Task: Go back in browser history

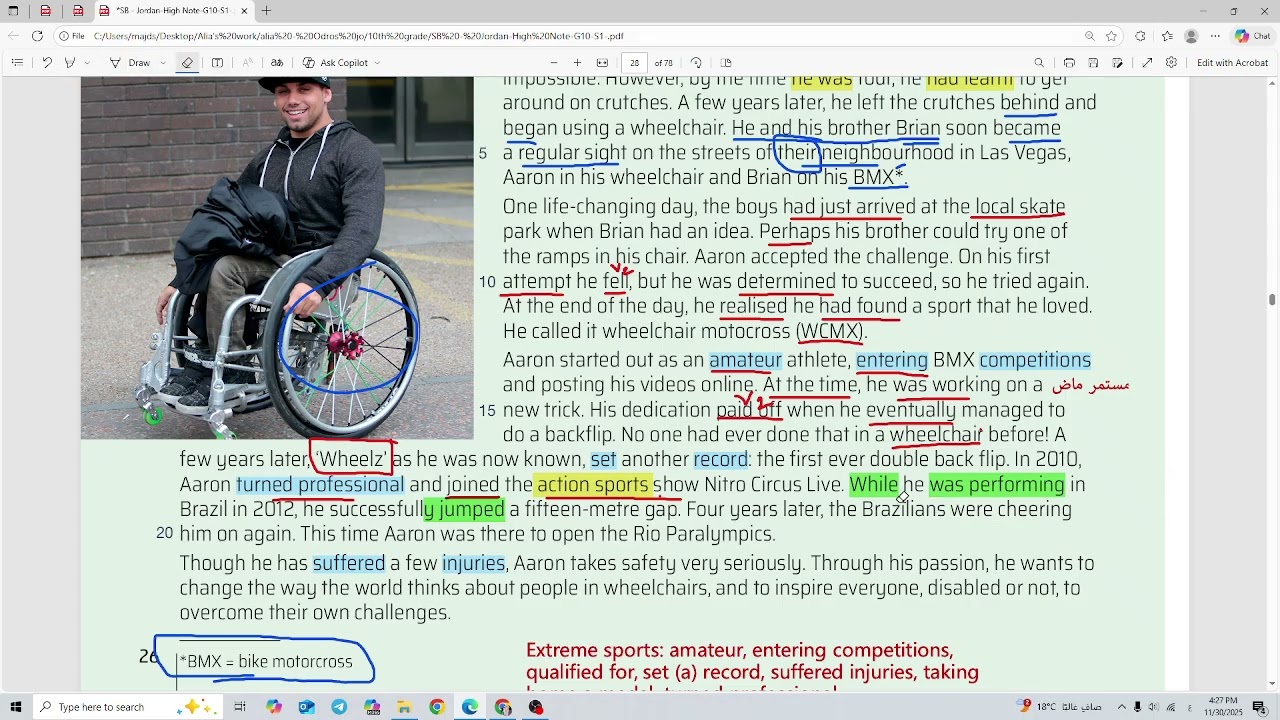Action: tap(13, 36)
